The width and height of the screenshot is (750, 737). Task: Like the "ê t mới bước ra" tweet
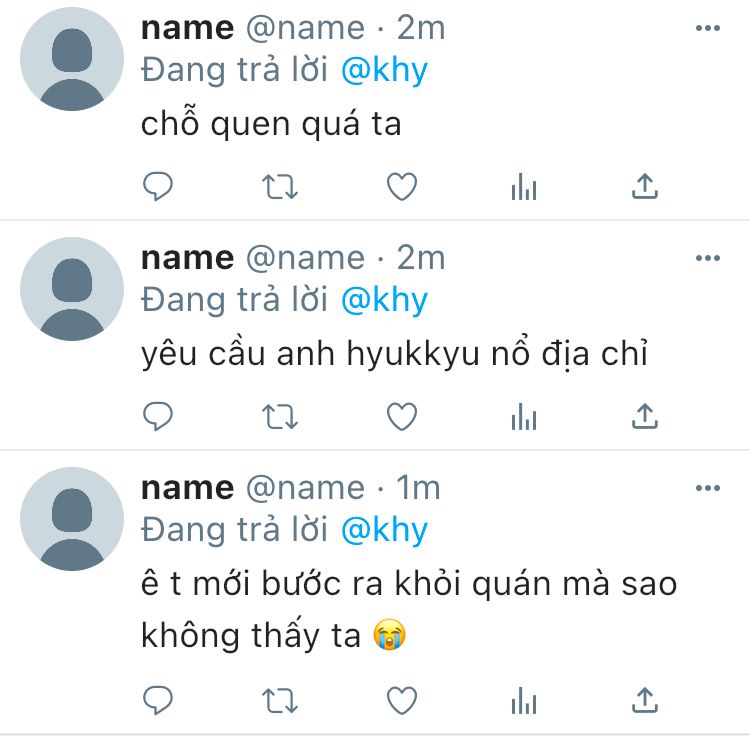click(402, 701)
